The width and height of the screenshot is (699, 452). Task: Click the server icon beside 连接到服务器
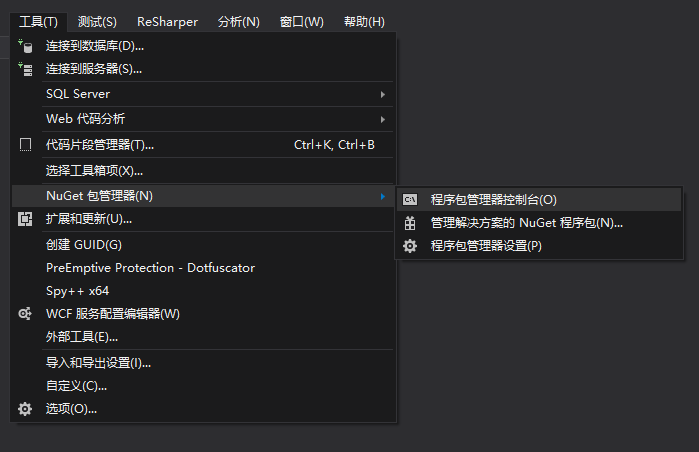25,69
